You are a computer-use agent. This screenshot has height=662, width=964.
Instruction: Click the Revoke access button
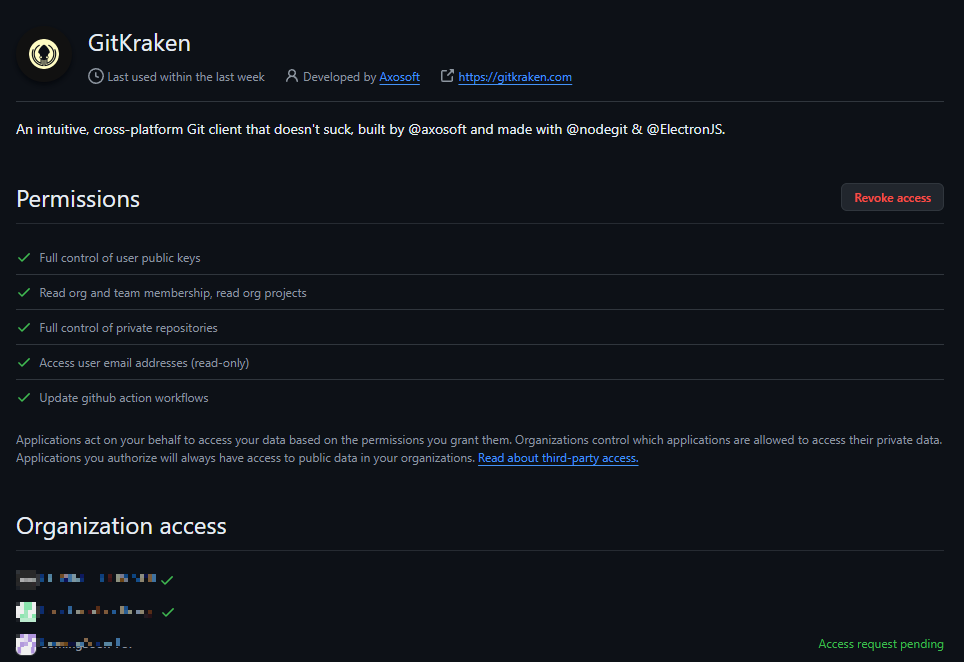892,197
